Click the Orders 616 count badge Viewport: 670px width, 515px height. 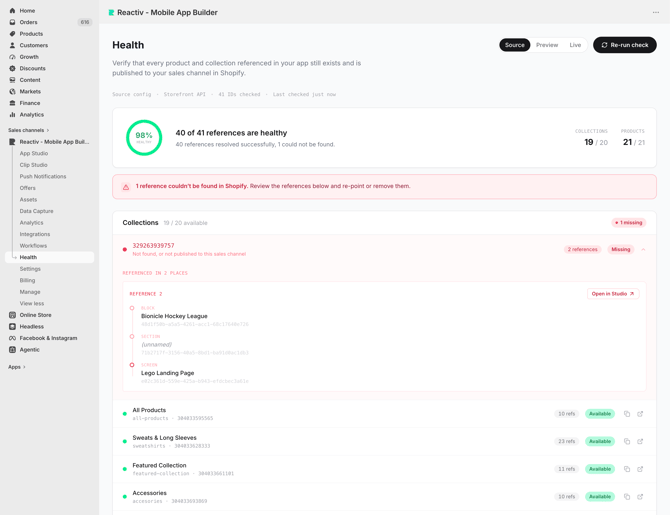click(x=85, y=22)
